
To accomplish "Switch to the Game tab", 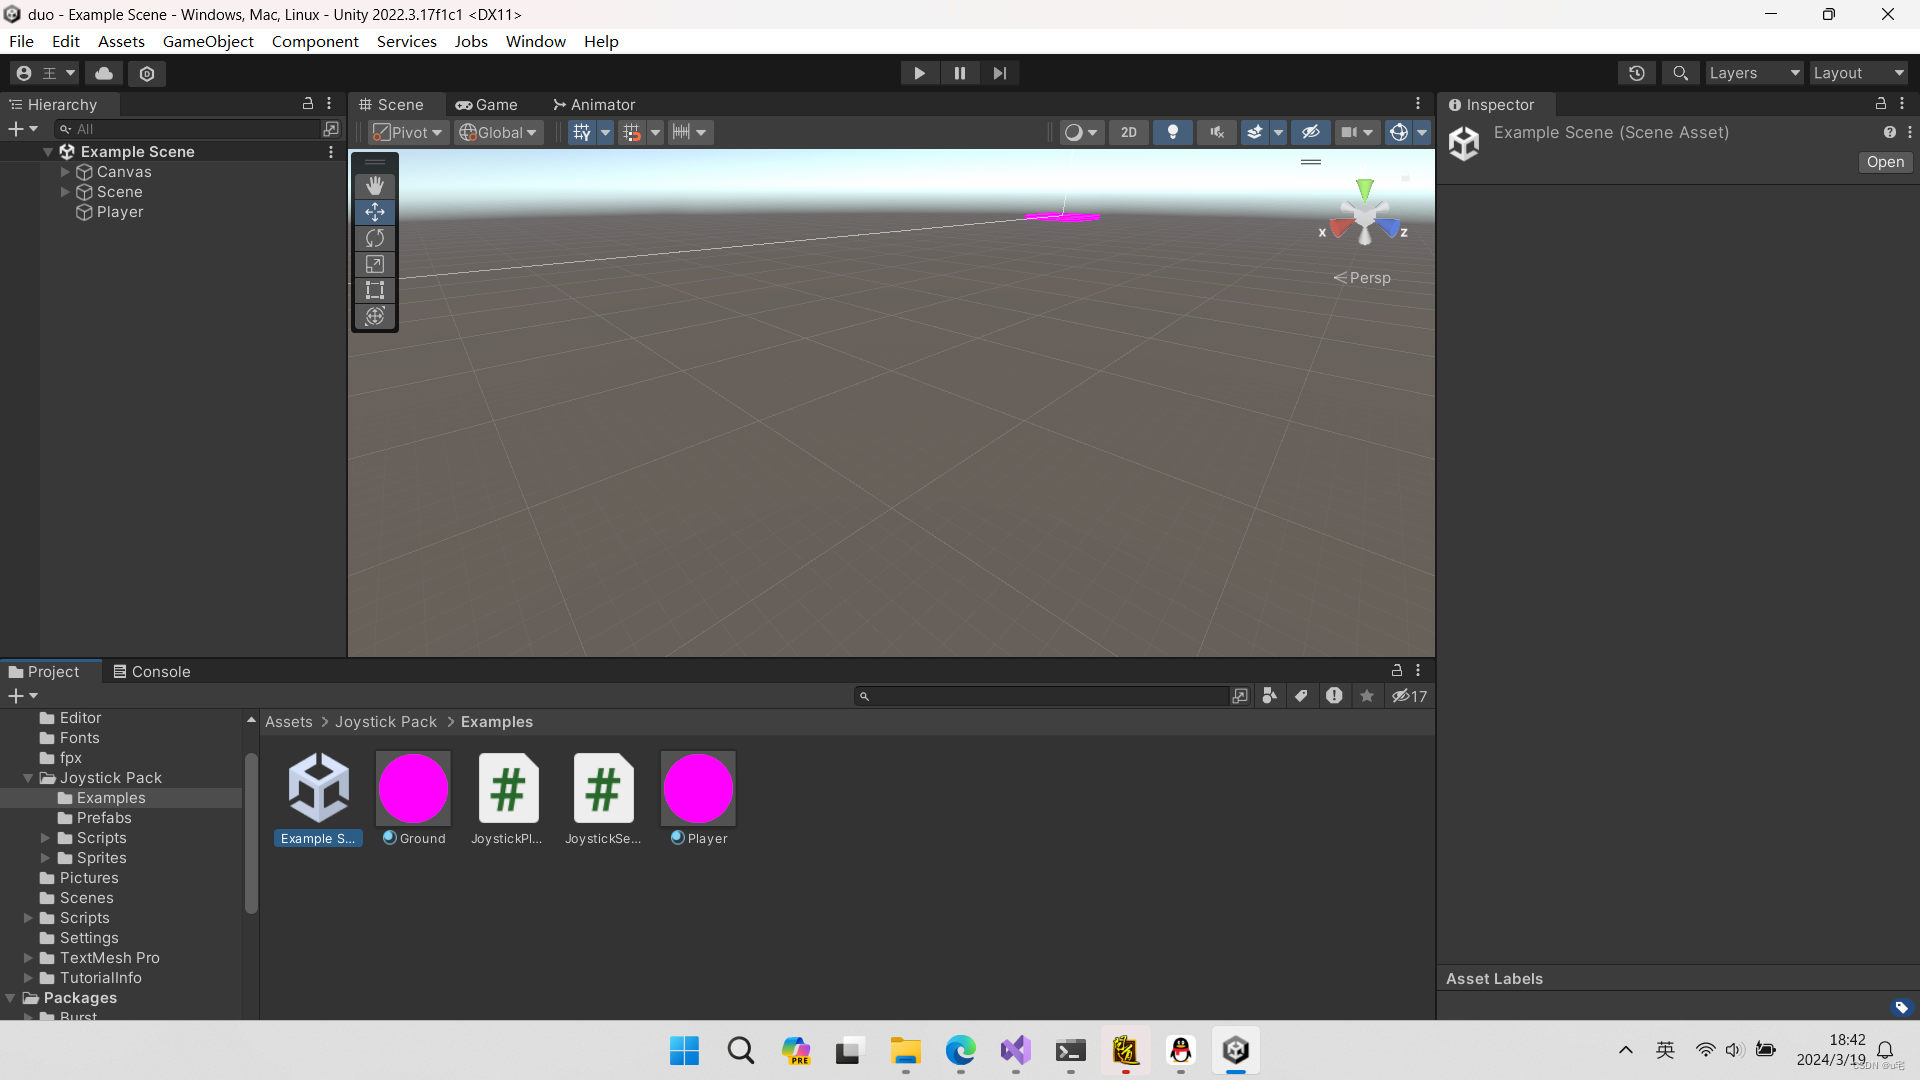I will (487, 104).
